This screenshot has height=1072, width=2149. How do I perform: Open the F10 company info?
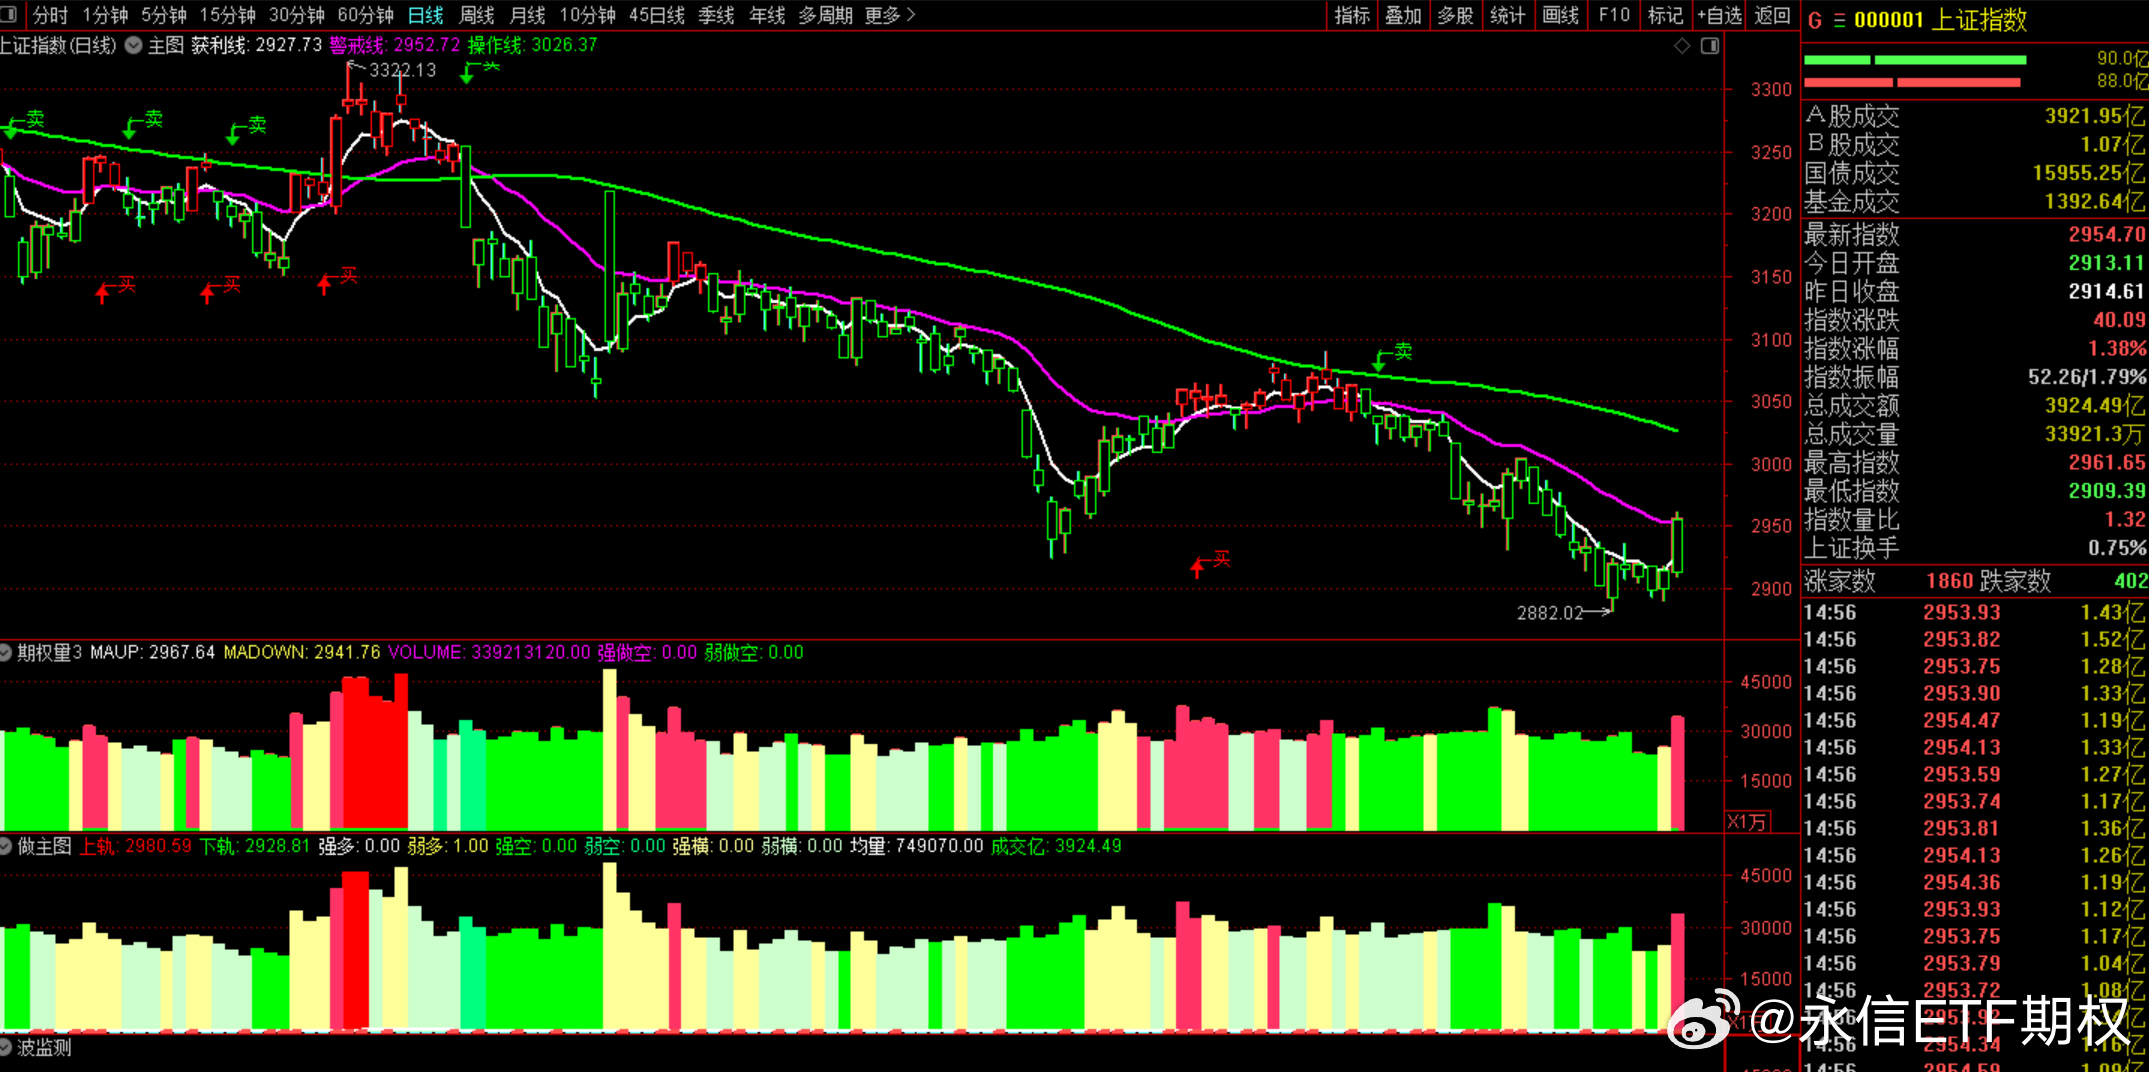[1614, 15]
